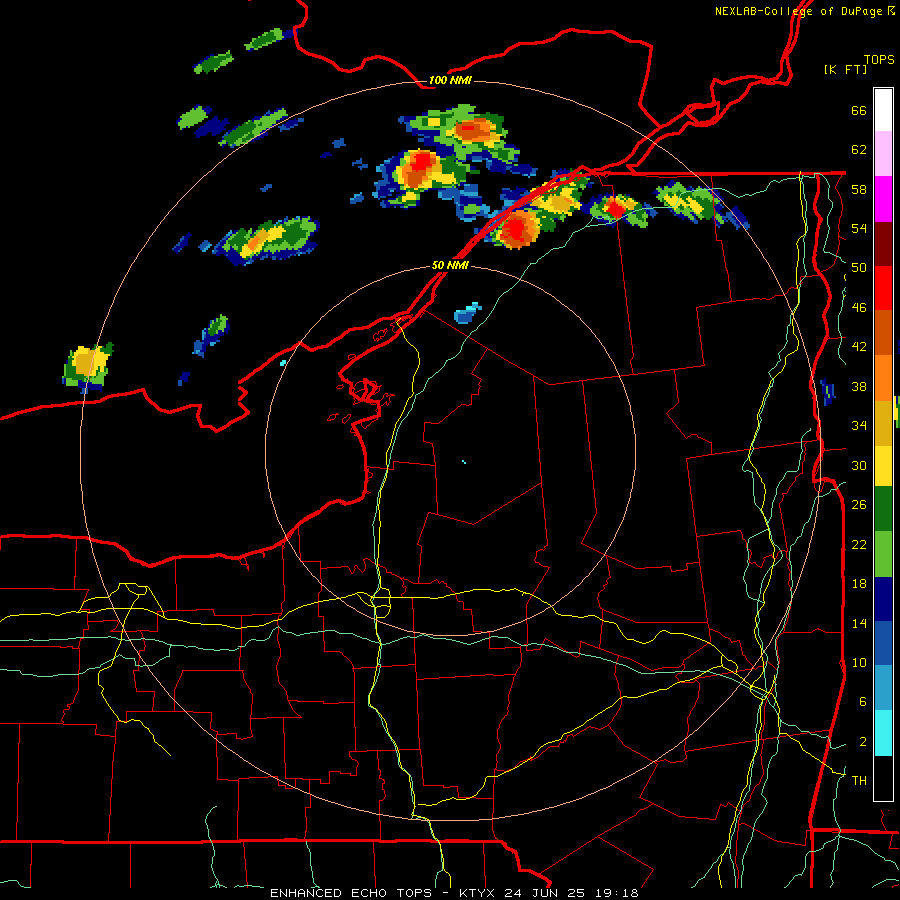Click the 62 legend value label
This screenshot has width=900, height=900.
[859, 150]
